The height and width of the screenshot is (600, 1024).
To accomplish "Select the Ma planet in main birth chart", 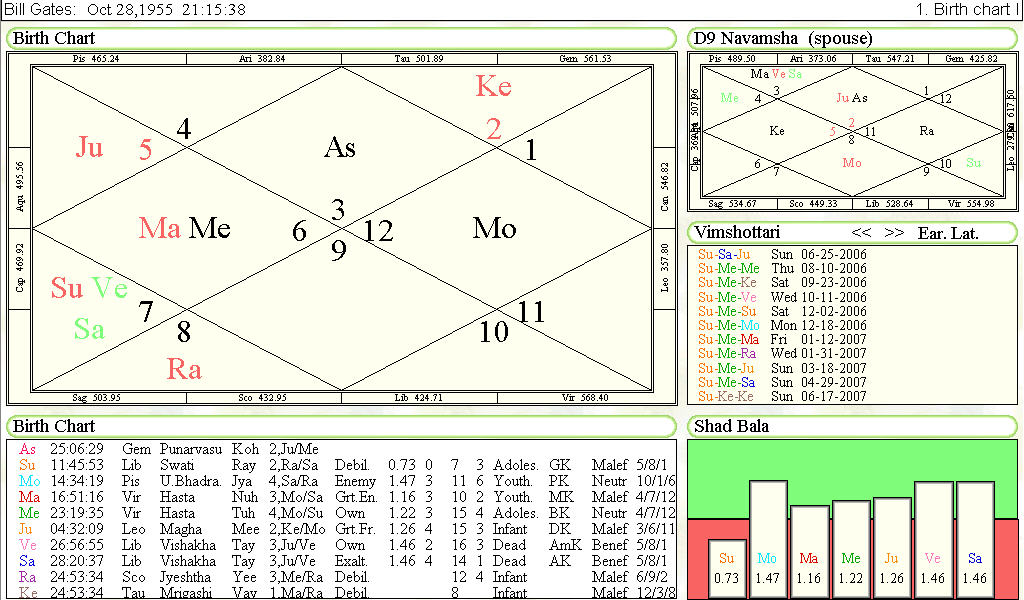I will point(159,228).
